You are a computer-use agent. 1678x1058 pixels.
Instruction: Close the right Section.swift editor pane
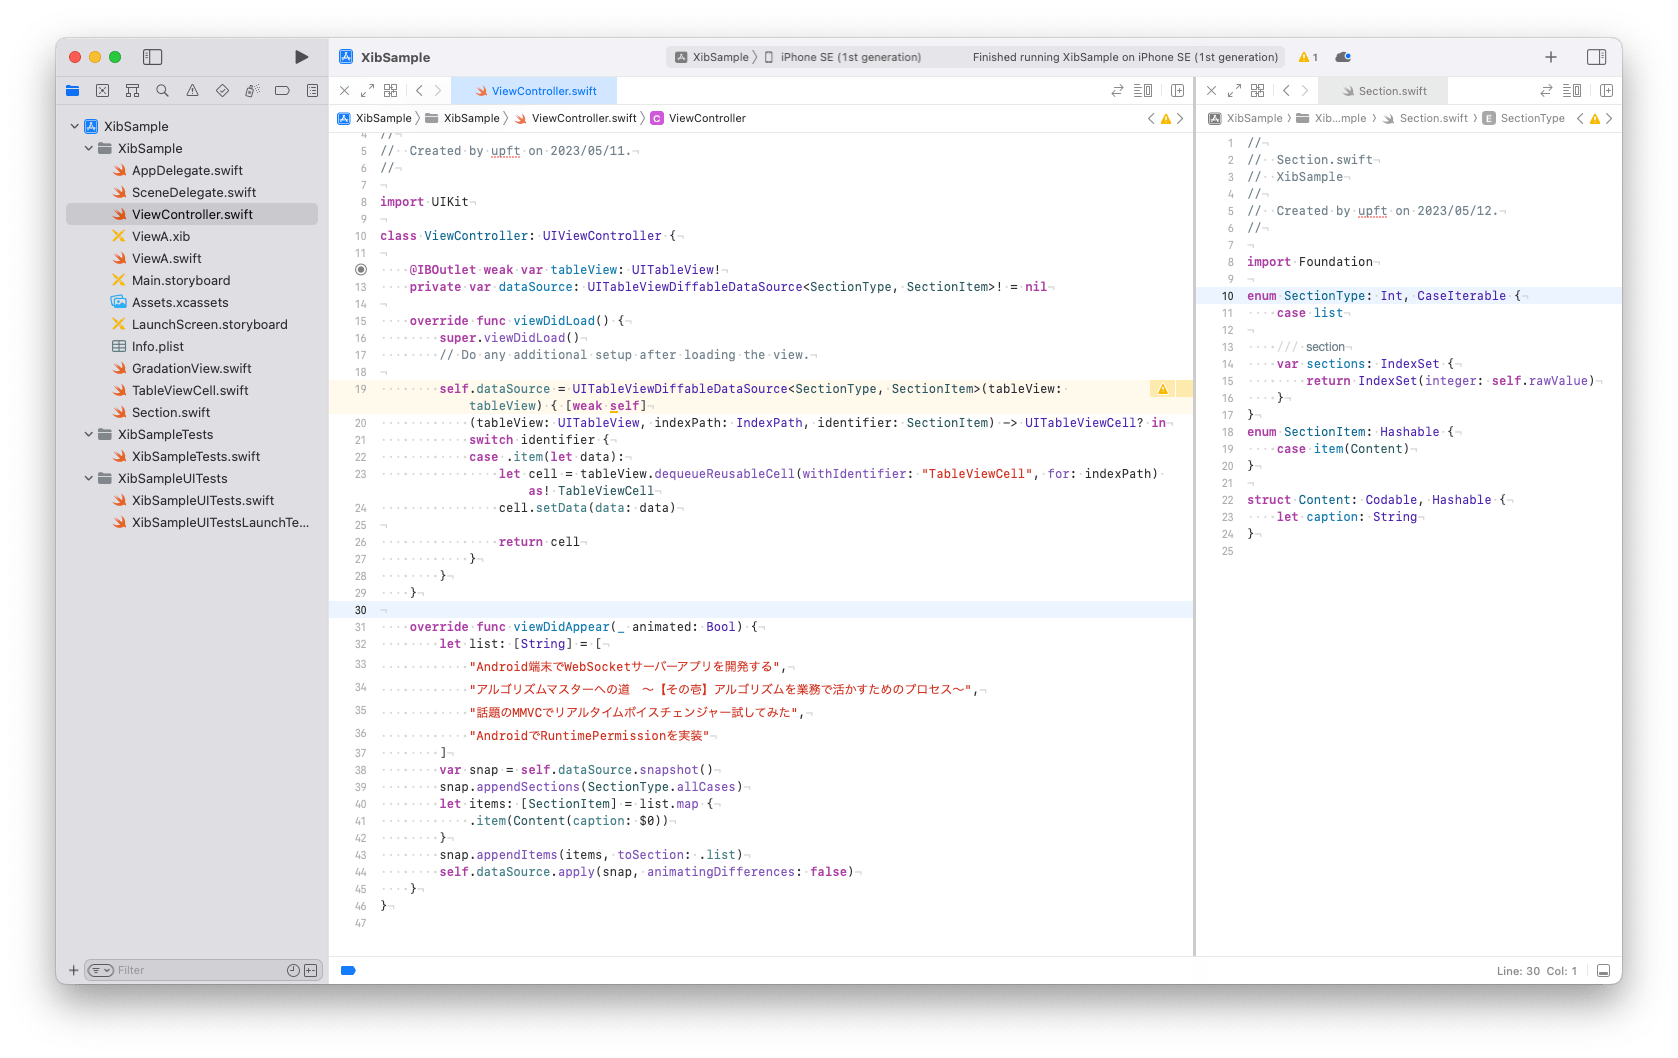pos(1212,91)
